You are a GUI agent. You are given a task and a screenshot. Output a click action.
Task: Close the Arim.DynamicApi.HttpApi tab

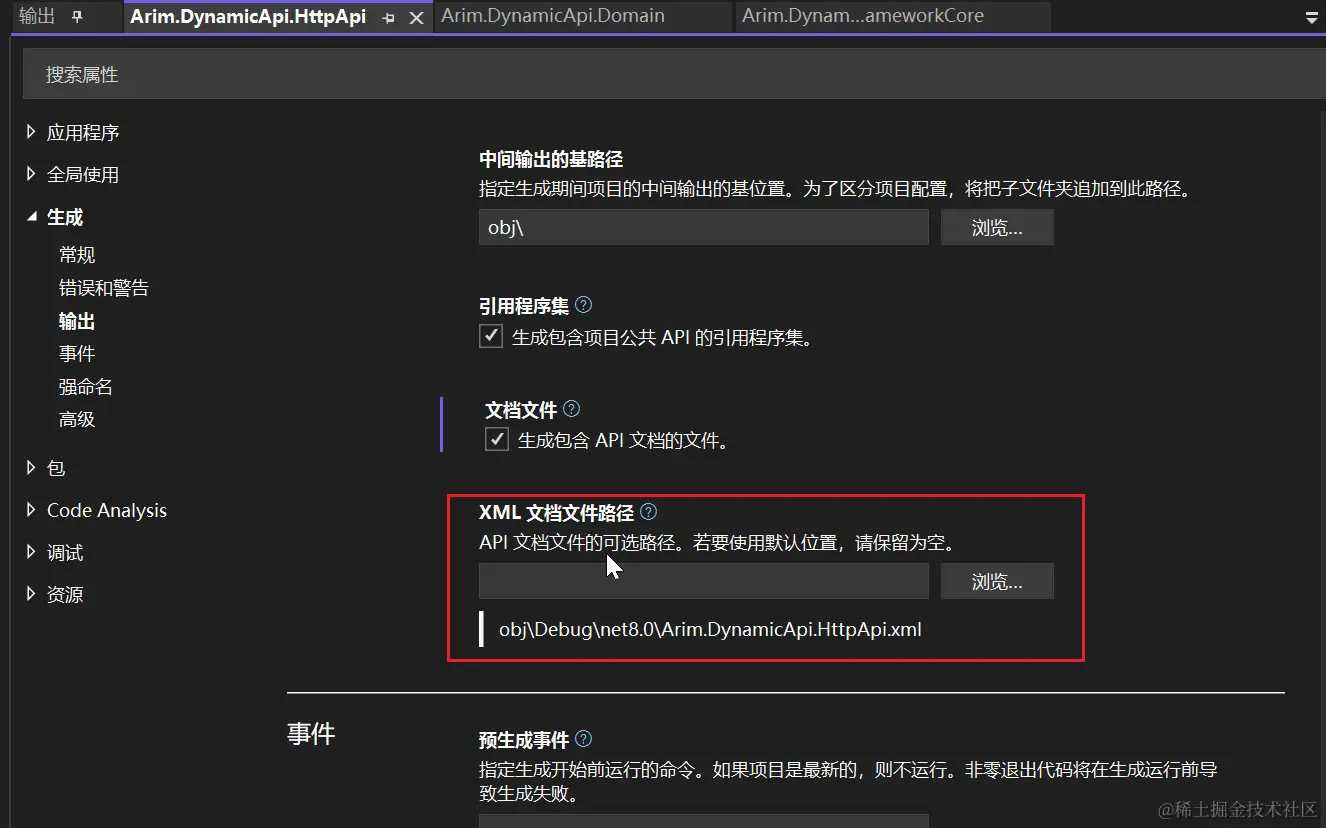(x=417, y=18)
